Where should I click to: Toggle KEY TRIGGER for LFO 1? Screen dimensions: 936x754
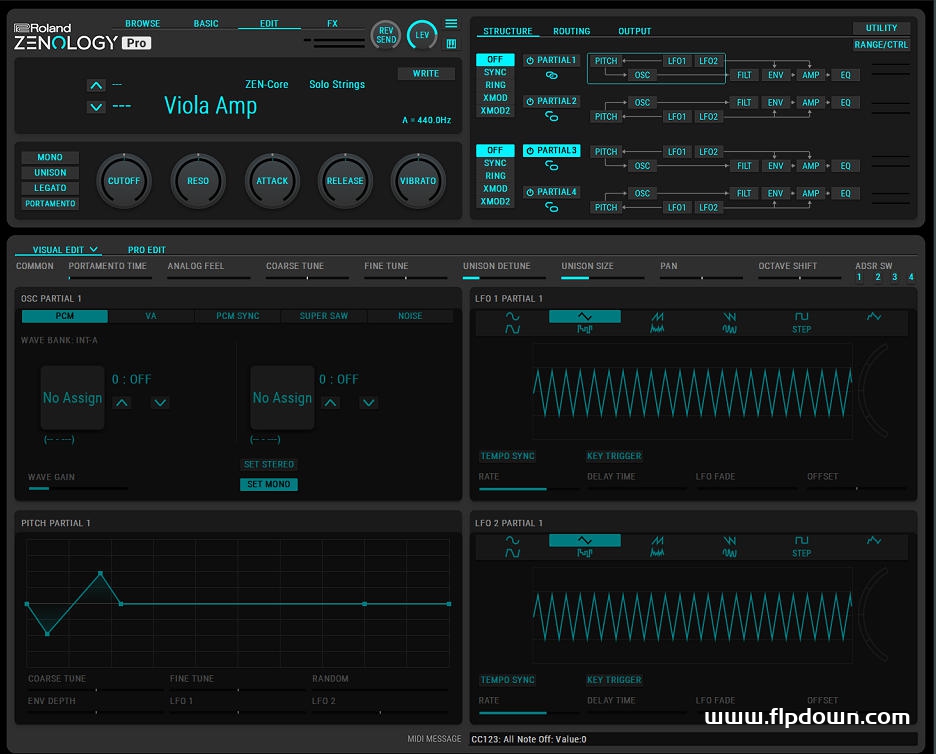coord(614,456)
